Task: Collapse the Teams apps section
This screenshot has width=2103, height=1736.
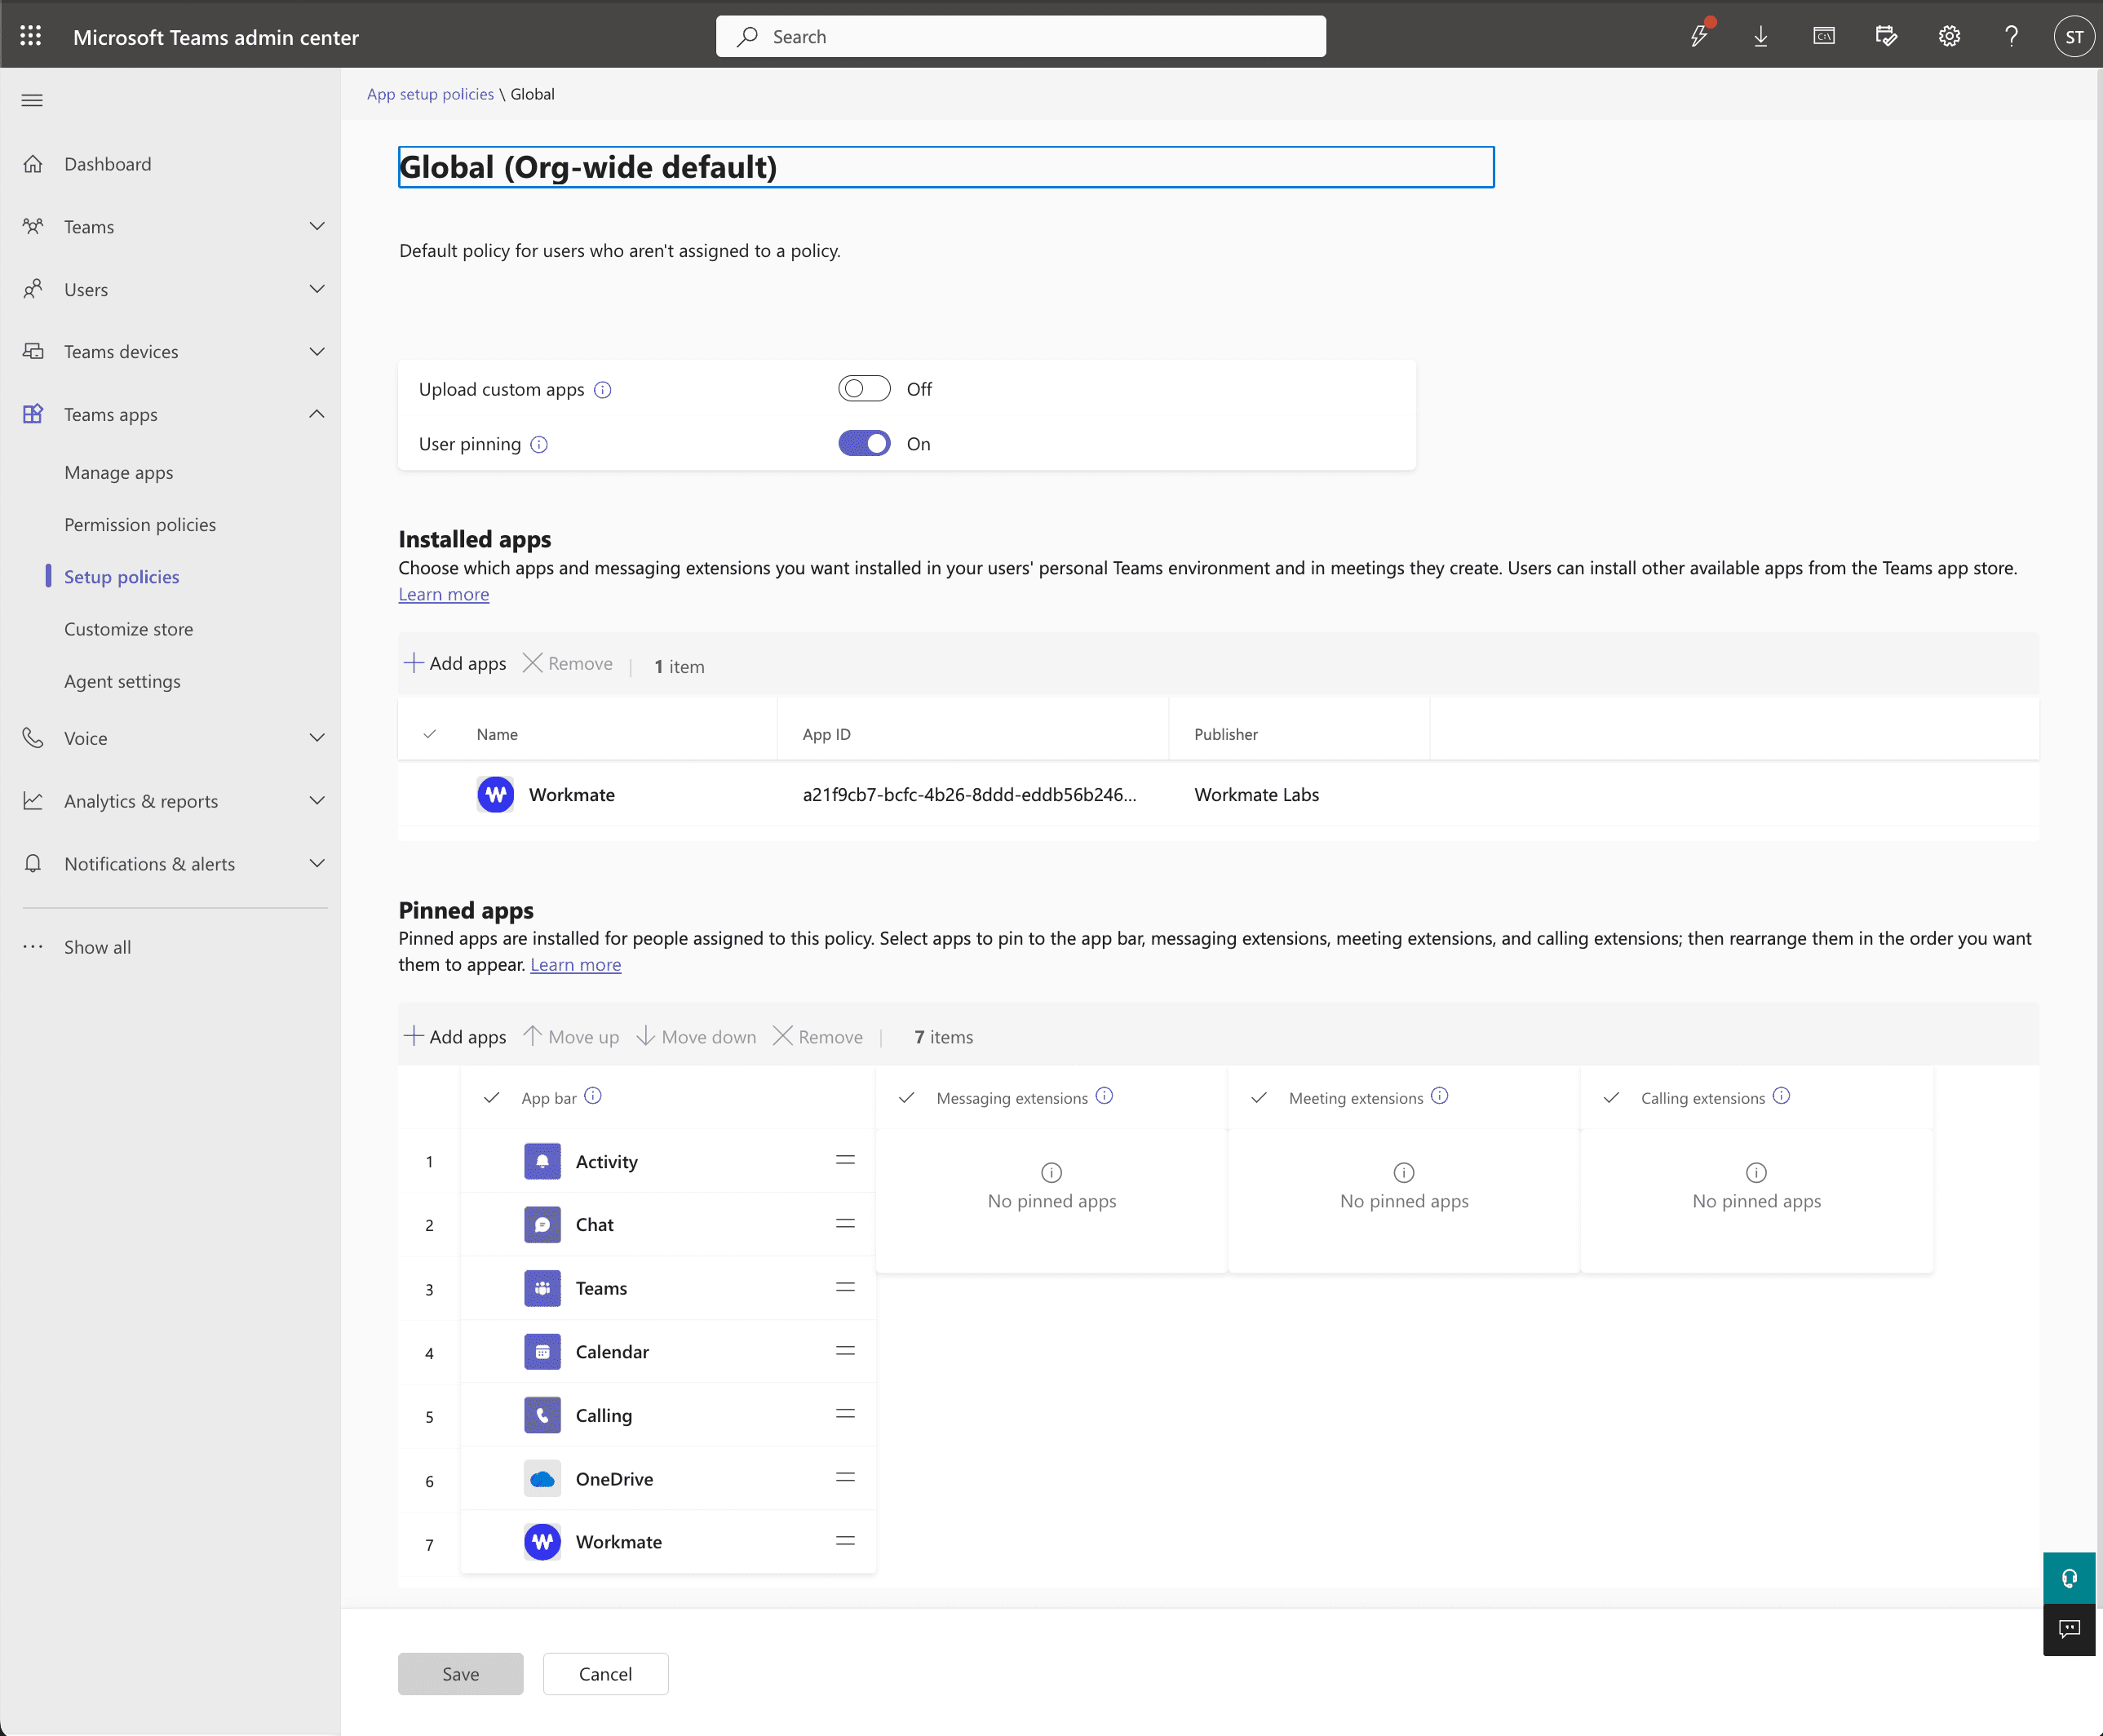Action: 317,414
